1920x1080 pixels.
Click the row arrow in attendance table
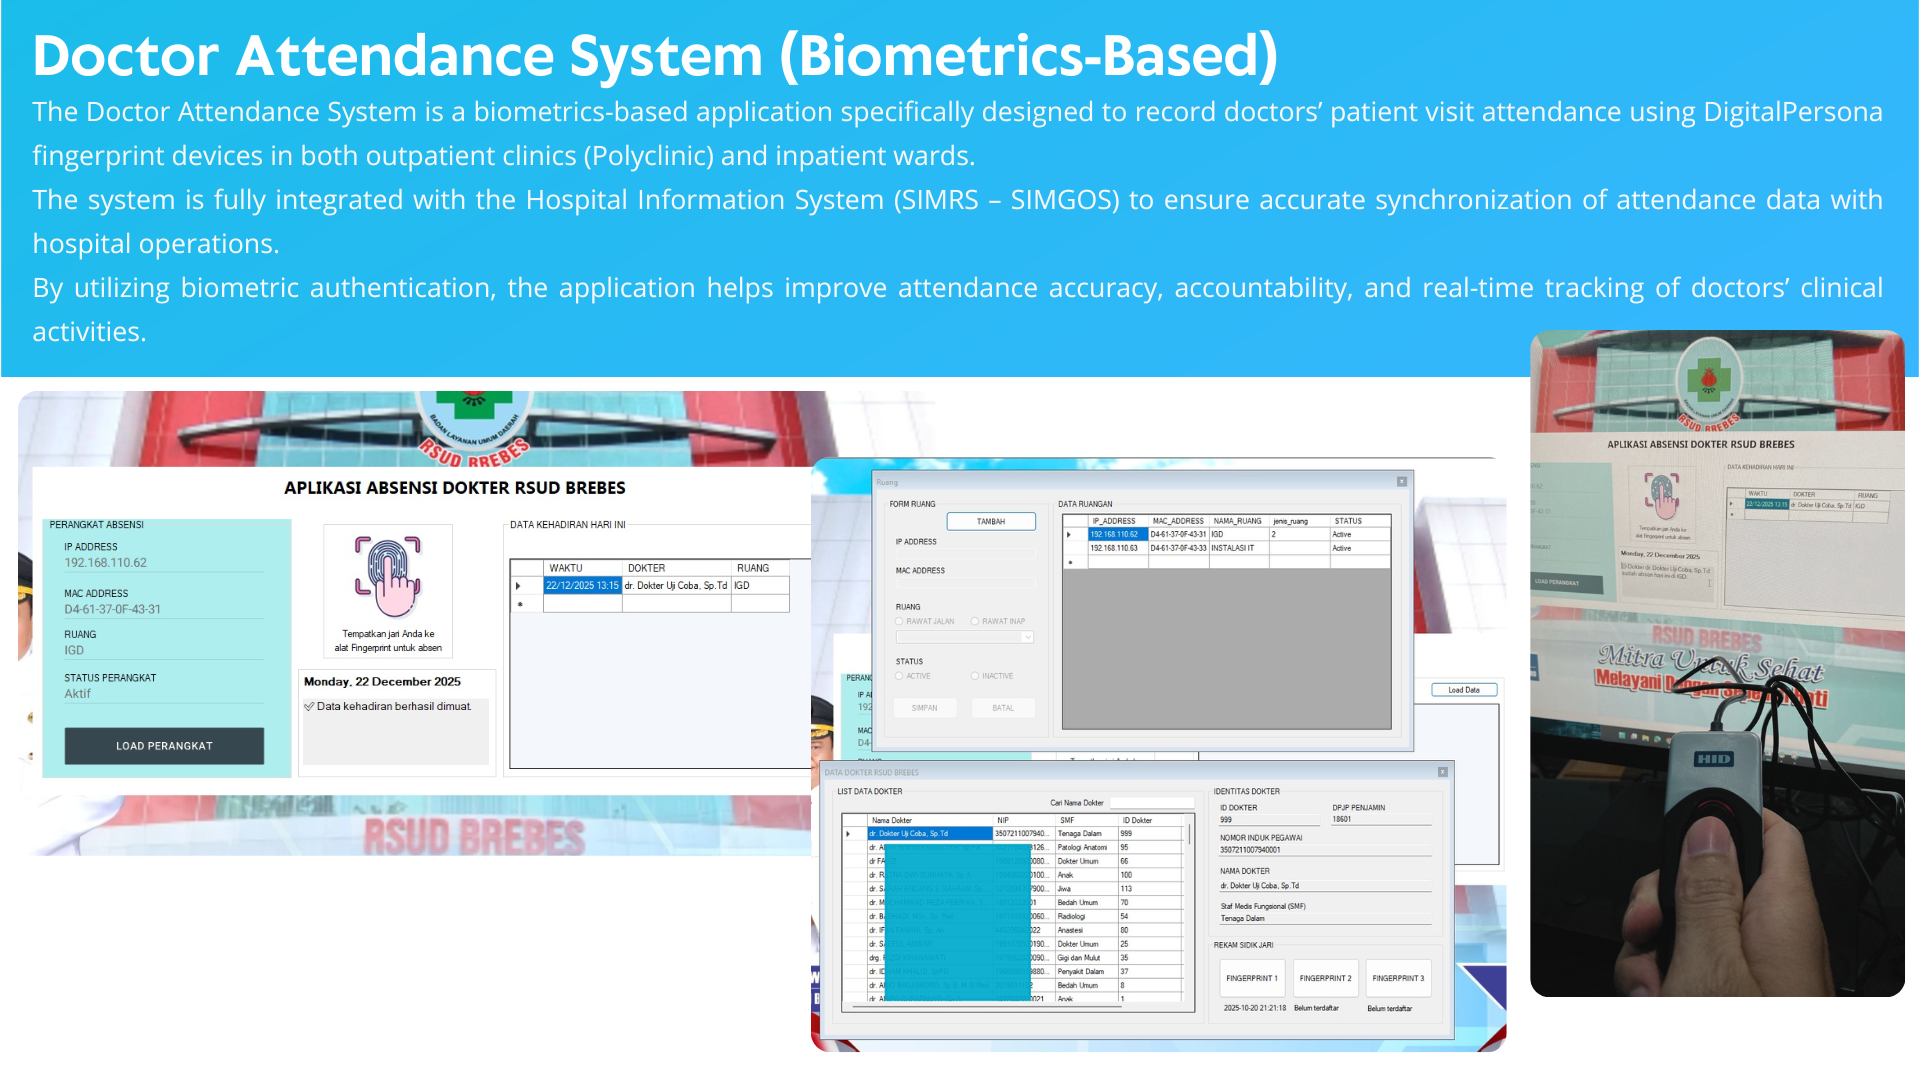click(x=518, y=586)
